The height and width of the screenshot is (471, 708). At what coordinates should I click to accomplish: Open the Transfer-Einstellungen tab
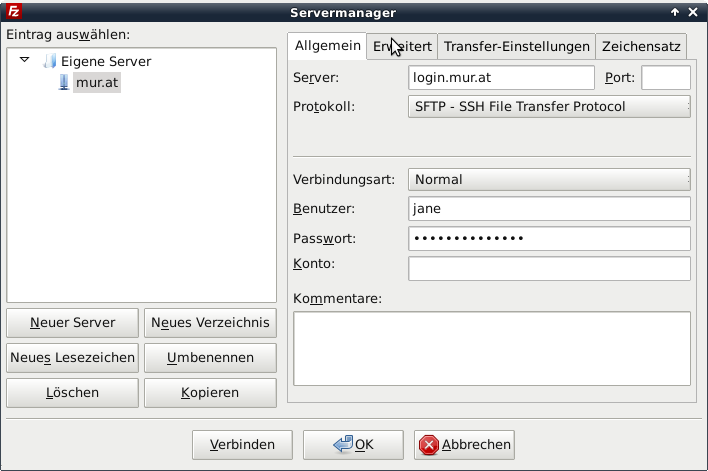516,47
